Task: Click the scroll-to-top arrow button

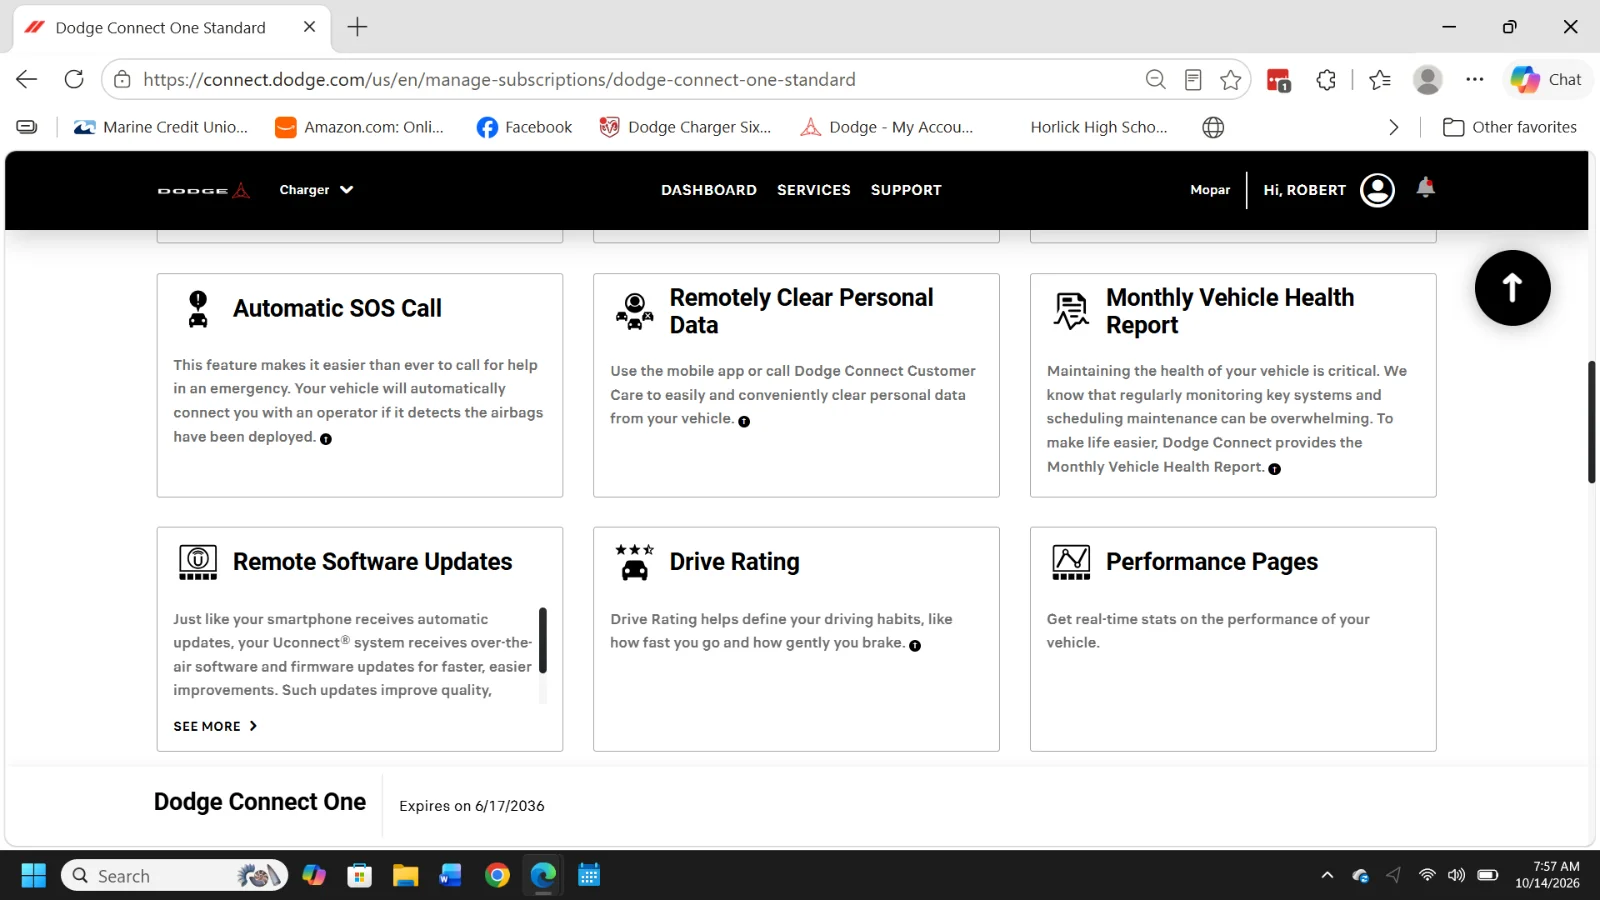Action: pos(1512,288)
